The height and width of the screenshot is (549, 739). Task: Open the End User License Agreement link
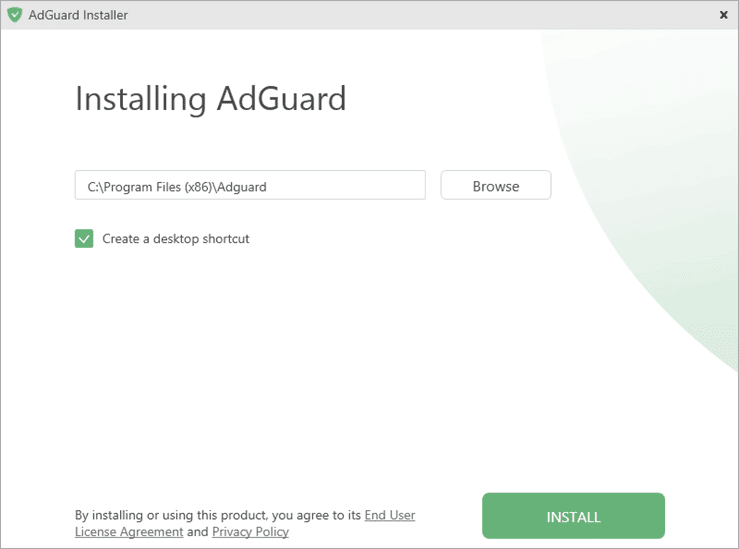point(245,523)
